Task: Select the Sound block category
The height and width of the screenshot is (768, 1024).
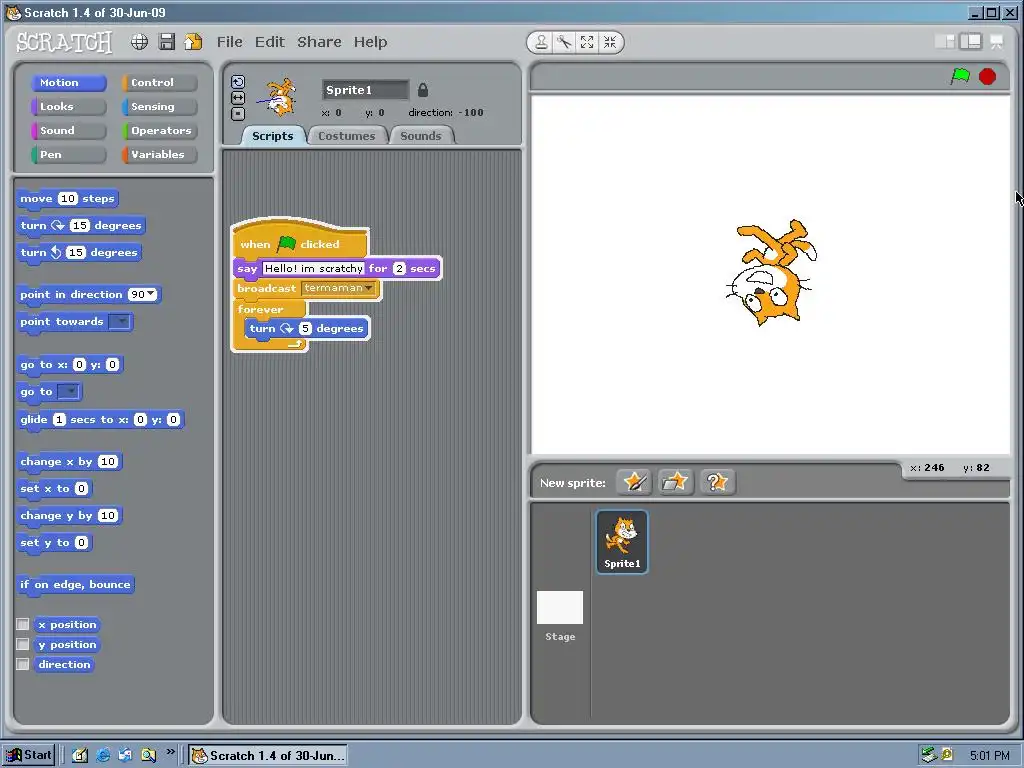Action: [x=68, y=131]
